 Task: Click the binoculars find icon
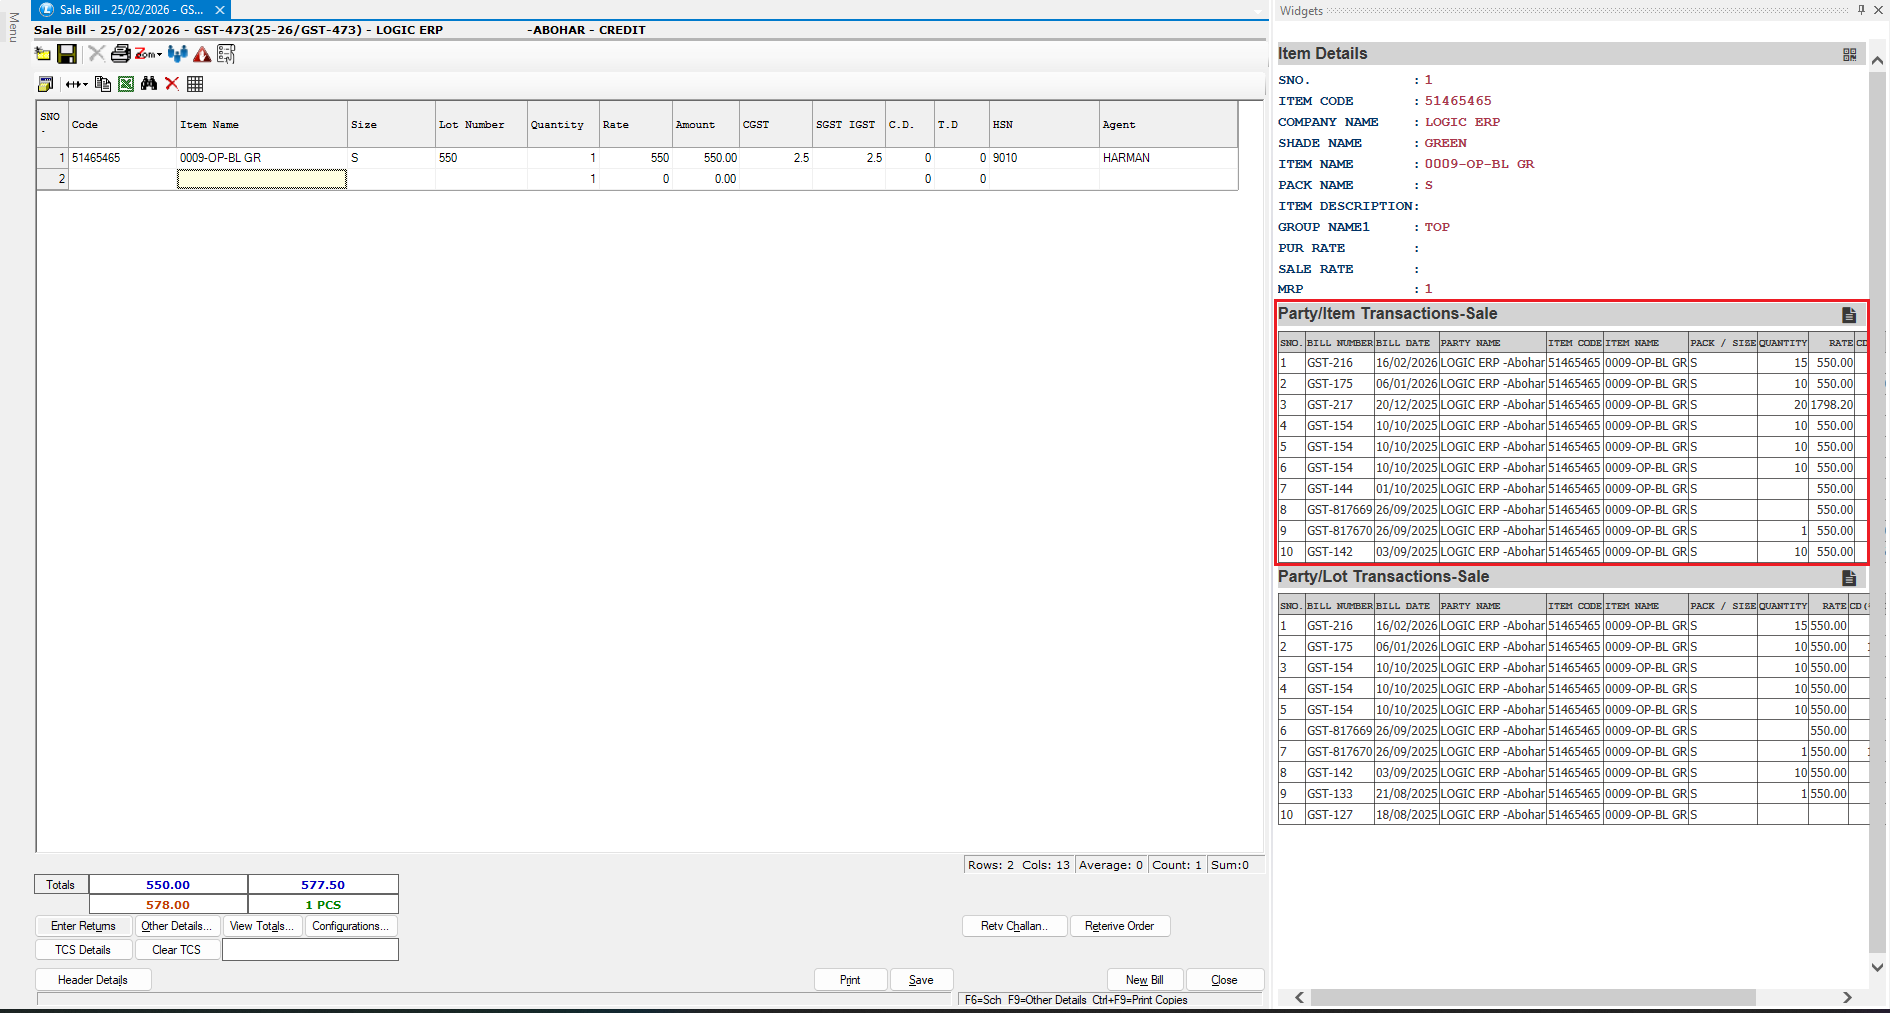pyautogui.click(x=149, y=84)
